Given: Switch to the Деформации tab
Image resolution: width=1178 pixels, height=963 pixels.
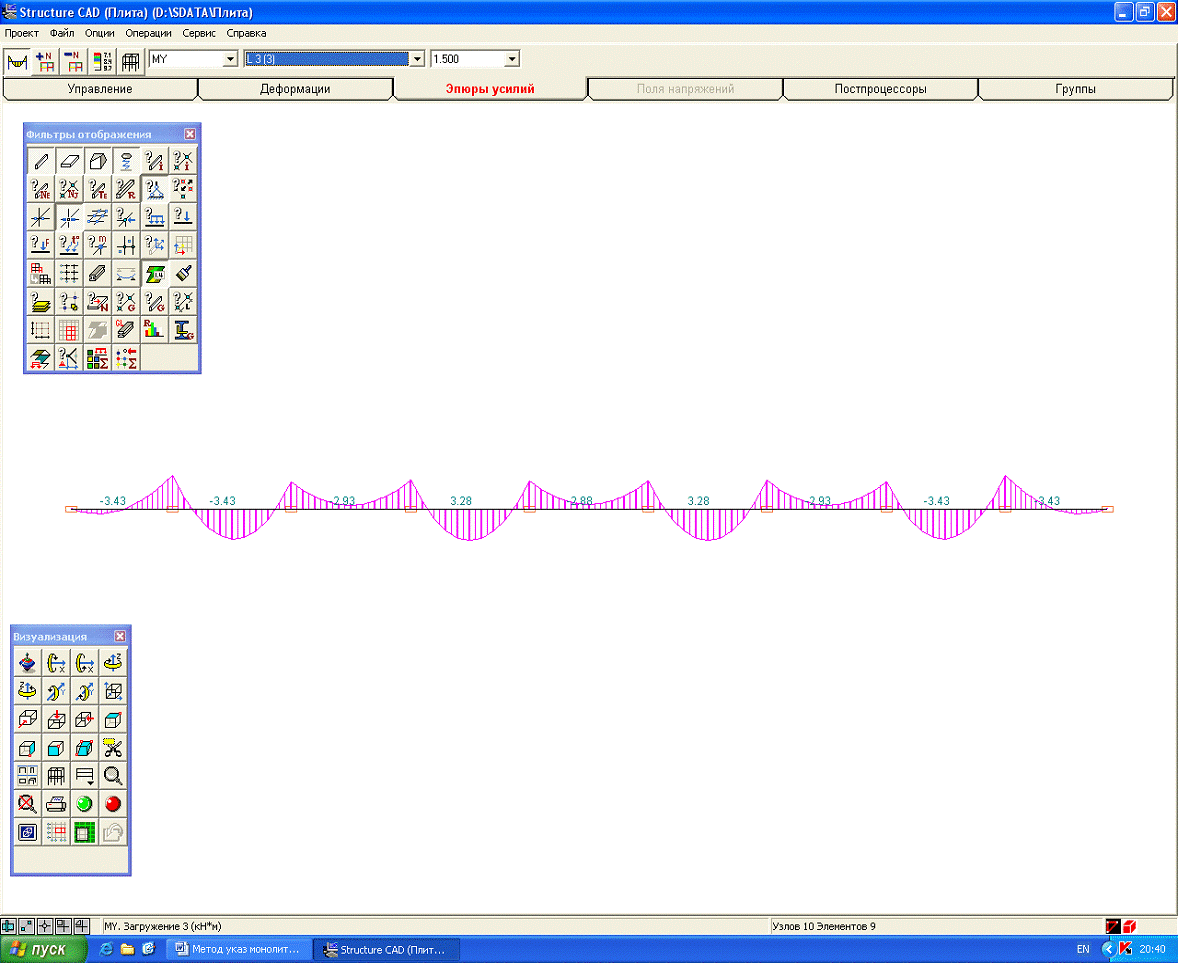Looking at the screenshot, I should point(295,89).
